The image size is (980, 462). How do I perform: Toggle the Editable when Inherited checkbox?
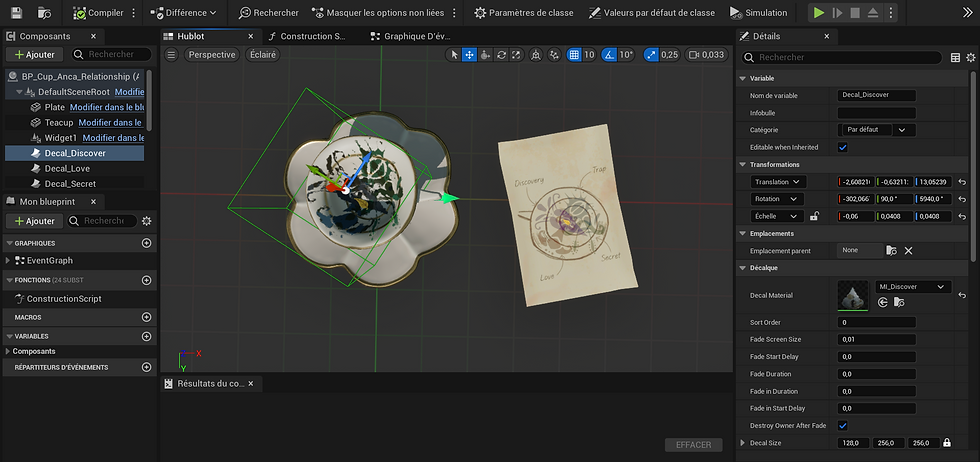click(842, 147)
